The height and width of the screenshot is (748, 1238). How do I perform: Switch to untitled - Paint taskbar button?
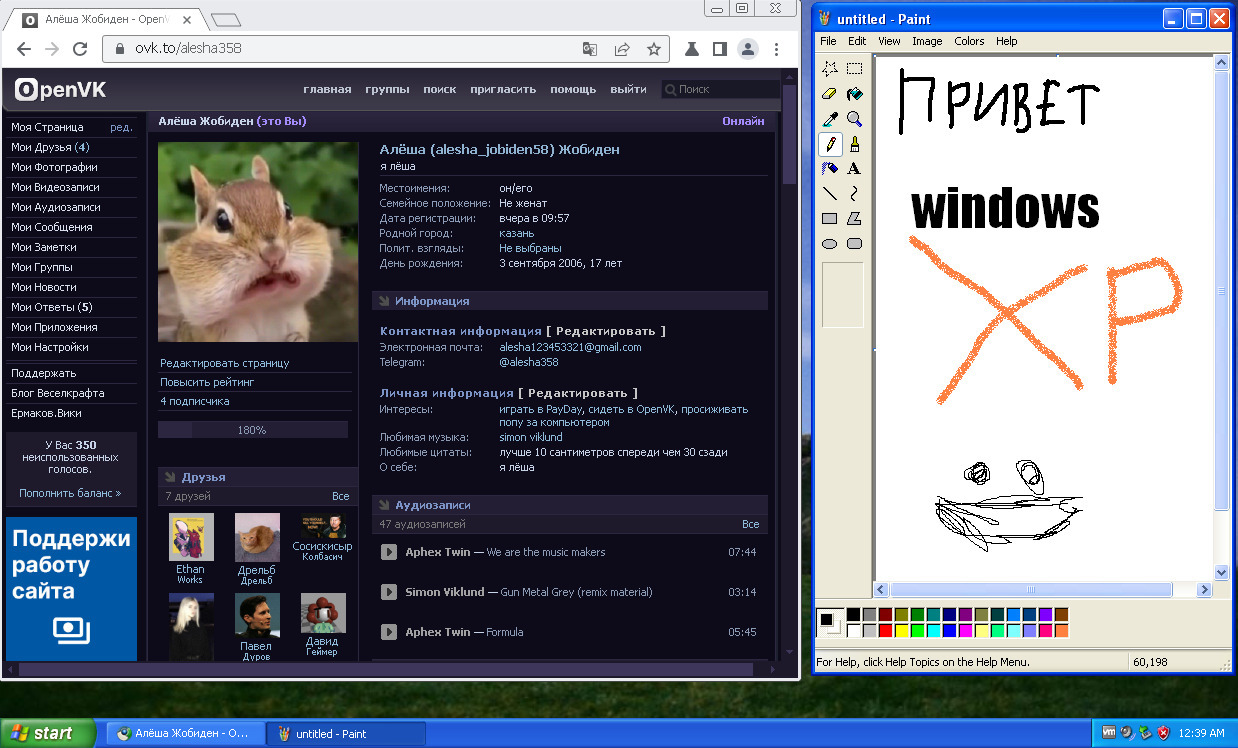[345, 733]
